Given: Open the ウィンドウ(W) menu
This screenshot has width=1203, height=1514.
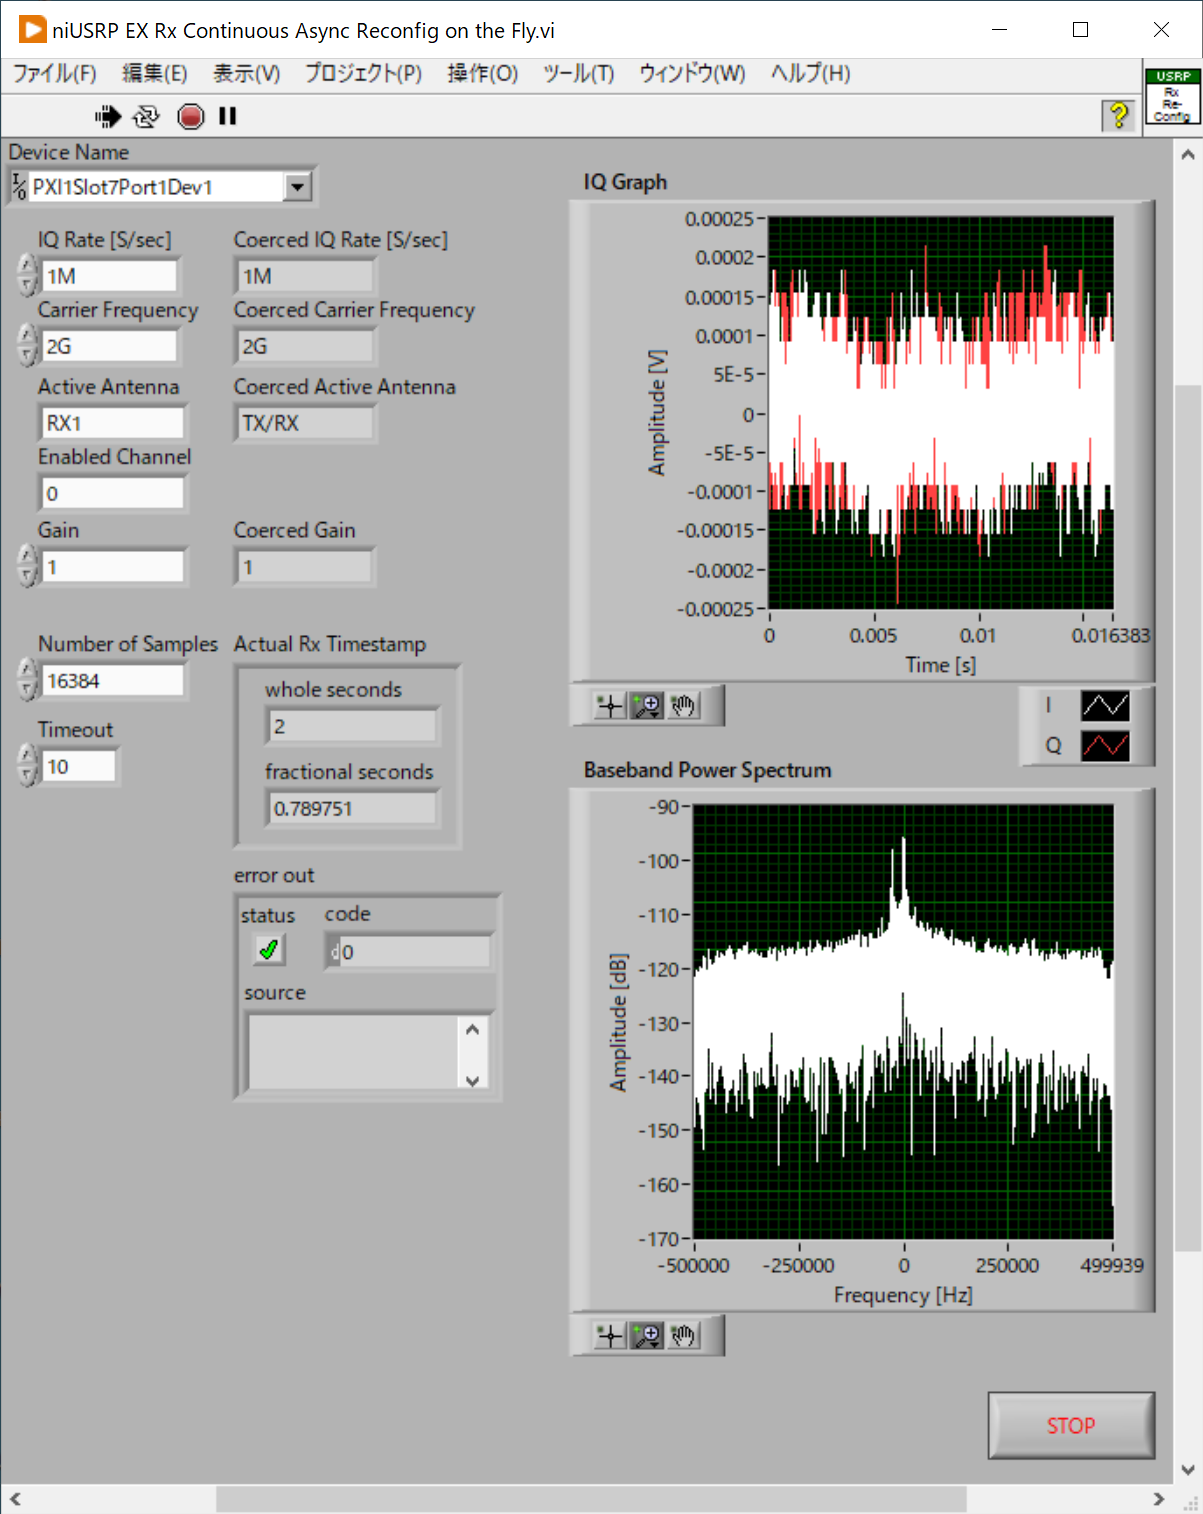Looking at the screenshot, I should pyautogui.click(x=692, y=74).
